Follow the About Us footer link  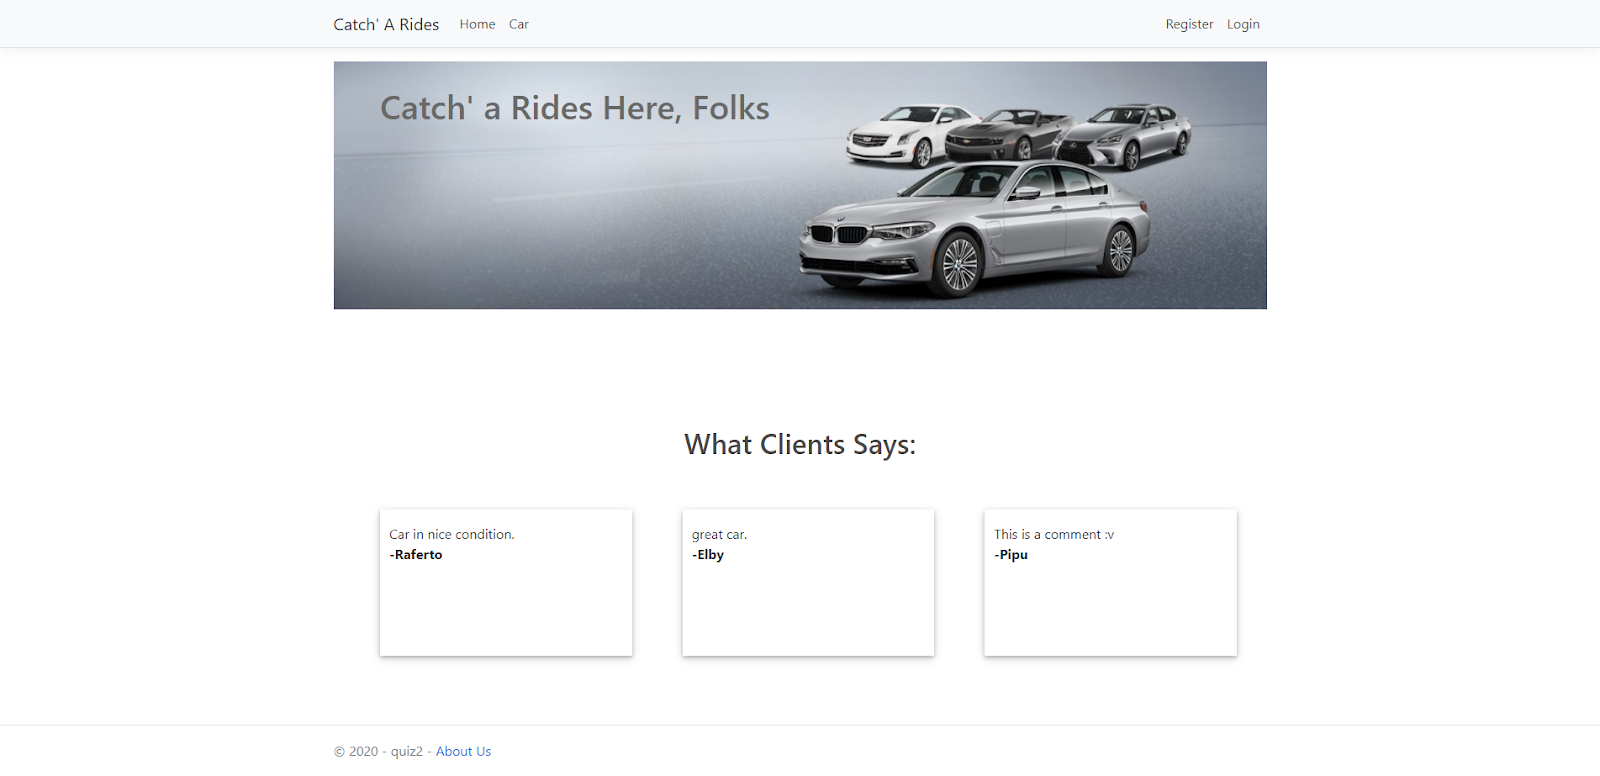(x=463, y=751)
